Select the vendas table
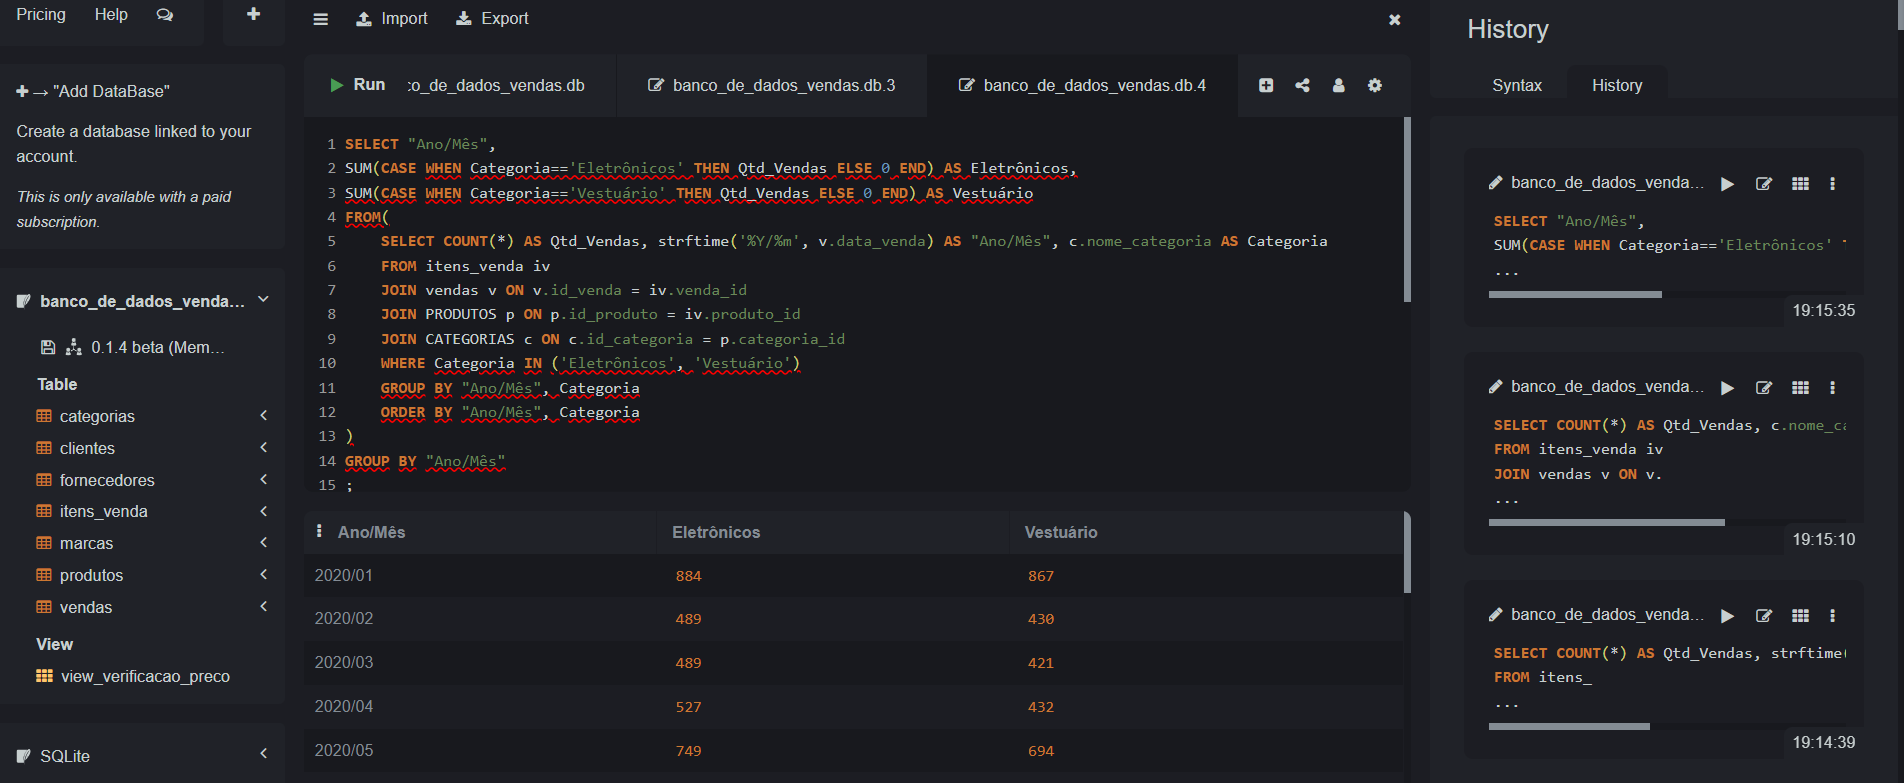The height and width of the screenshot is (783, 1904). [86, 607]
